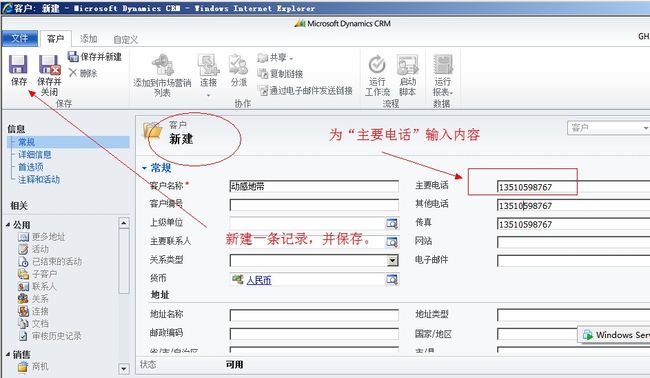650x378 pixels.
Task: Open the 共享 (Share) ribbon menu
Action: [x=275, y=58]
